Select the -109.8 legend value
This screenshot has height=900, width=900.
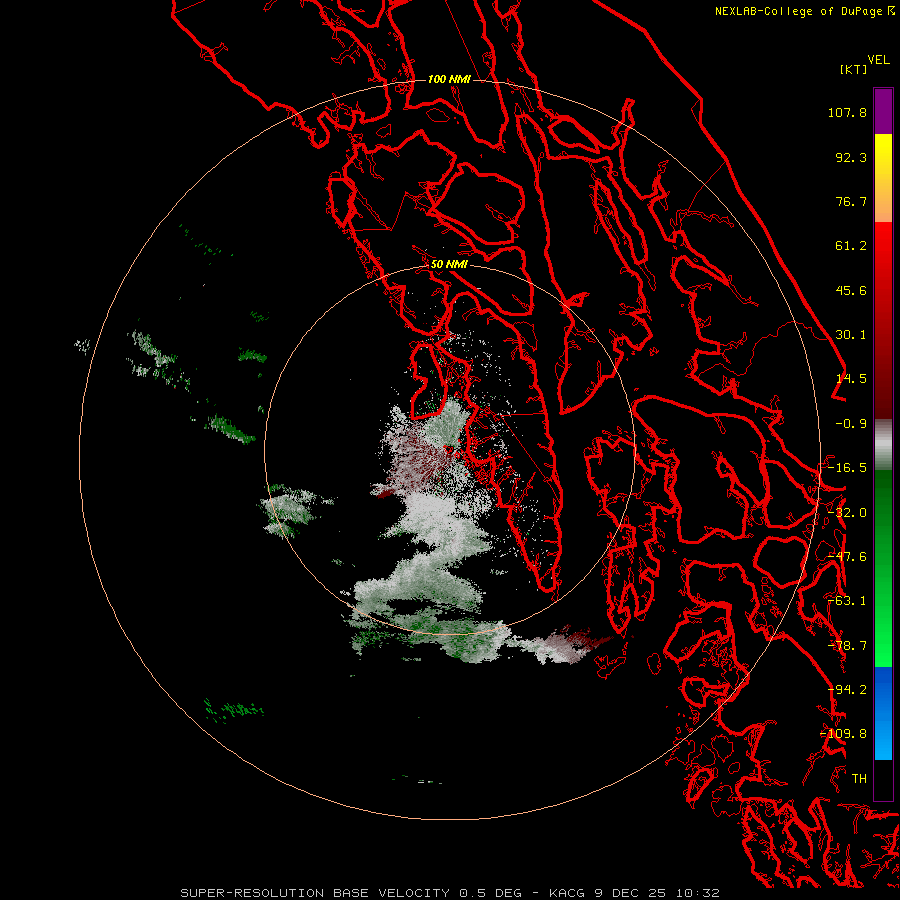click(844, 734)
